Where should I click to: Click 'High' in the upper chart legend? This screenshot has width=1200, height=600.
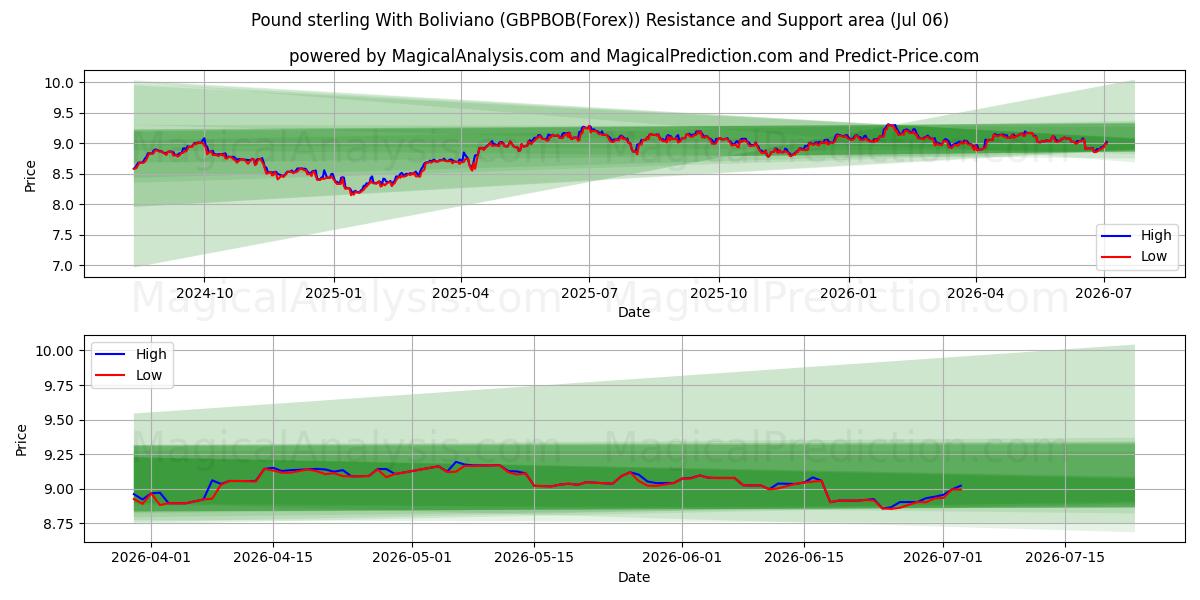[x=1156, y=236]
